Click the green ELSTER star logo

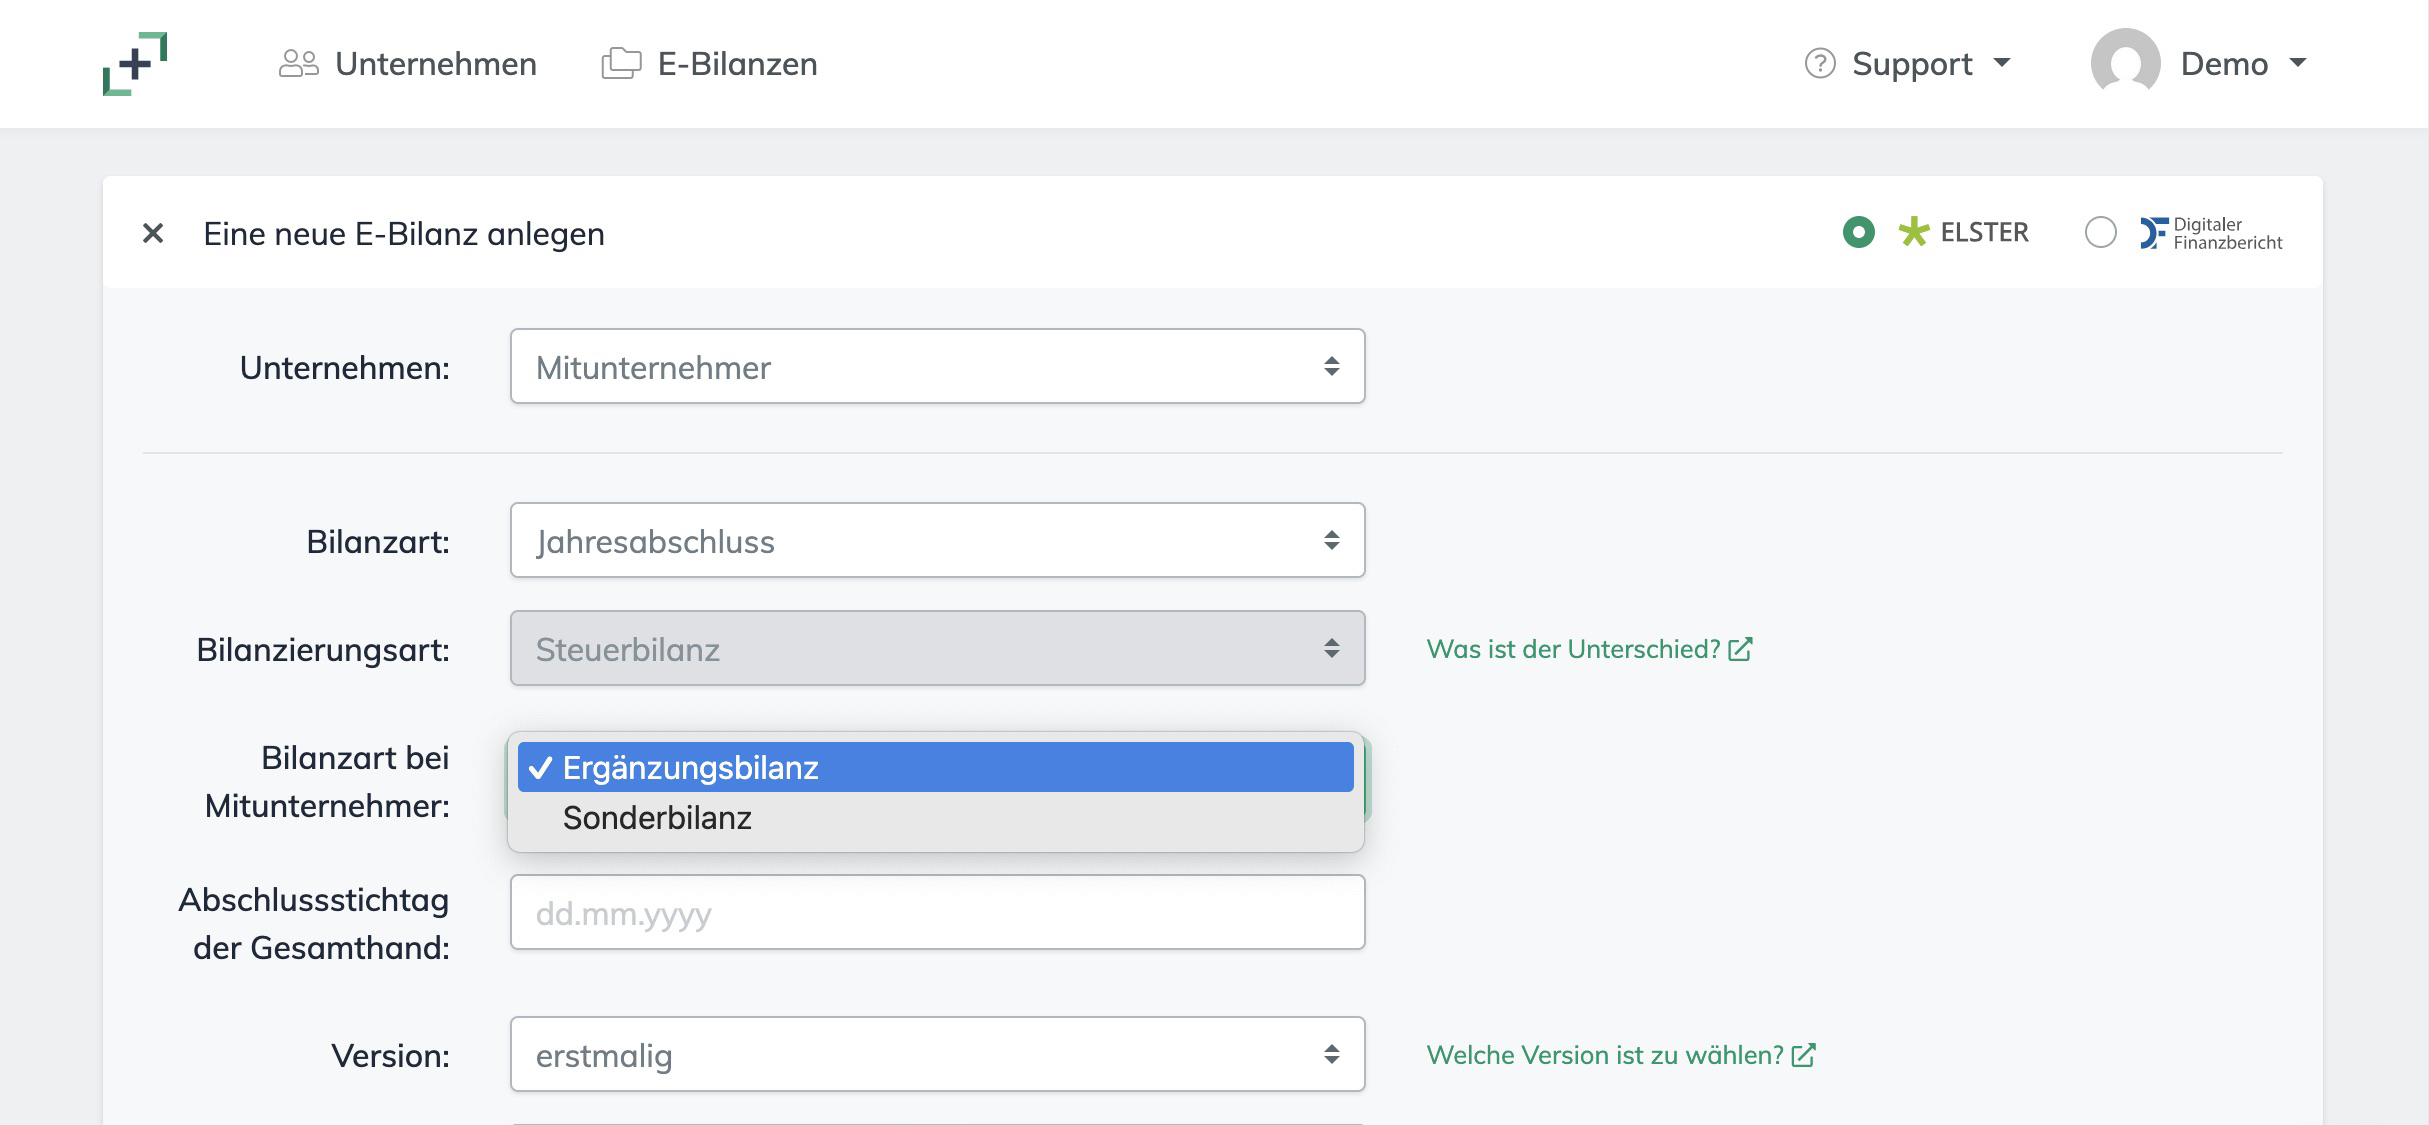pos(1913,233)
